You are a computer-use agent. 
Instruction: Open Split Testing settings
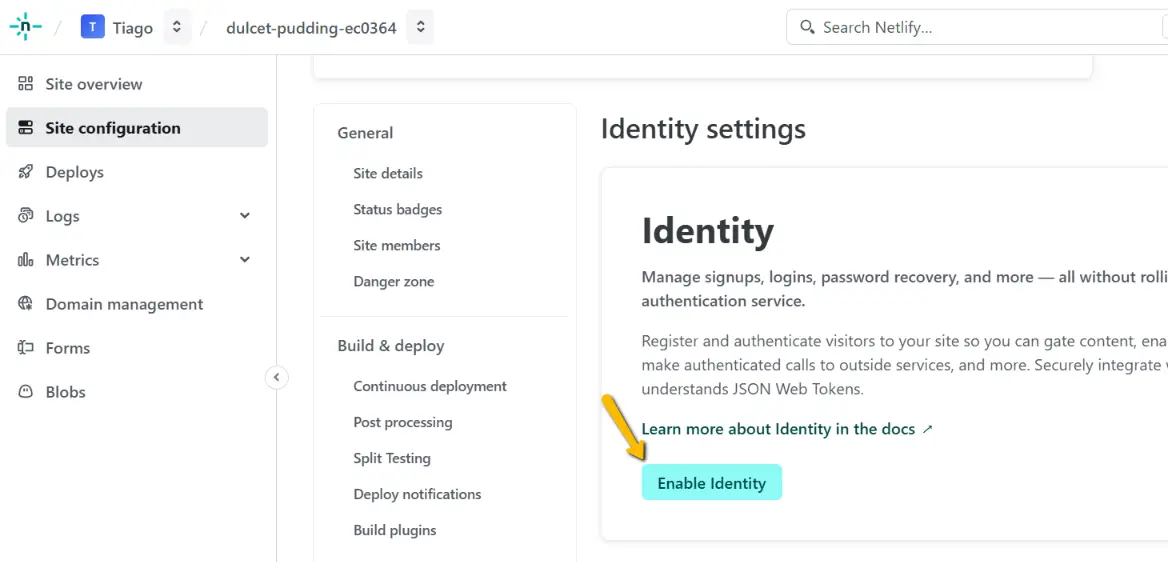pyautogui.click(x=392, y=458)
